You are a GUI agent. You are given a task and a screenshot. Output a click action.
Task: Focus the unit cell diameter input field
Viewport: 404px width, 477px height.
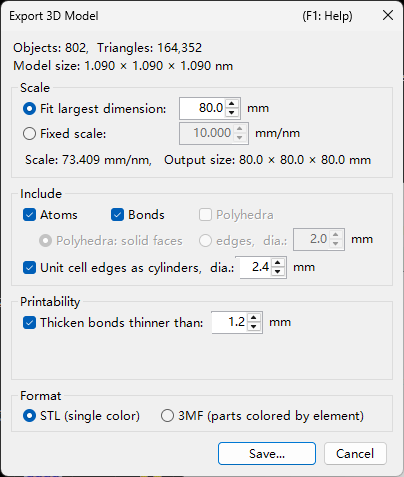(256, 267)
